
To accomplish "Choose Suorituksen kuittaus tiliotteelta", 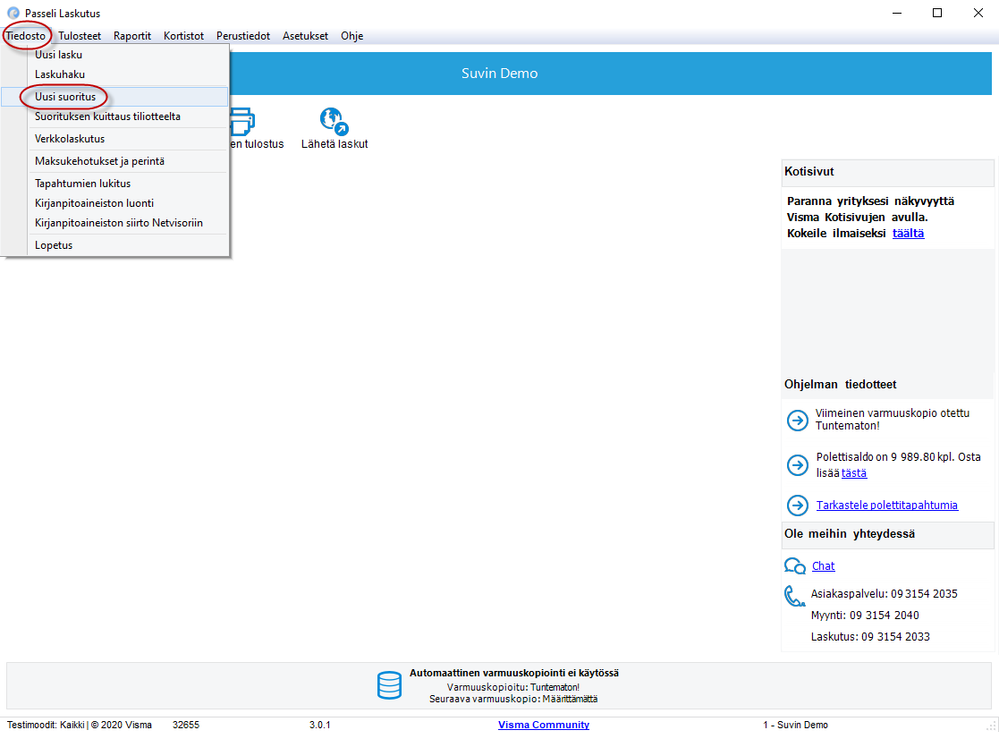I will coord(115,117).
